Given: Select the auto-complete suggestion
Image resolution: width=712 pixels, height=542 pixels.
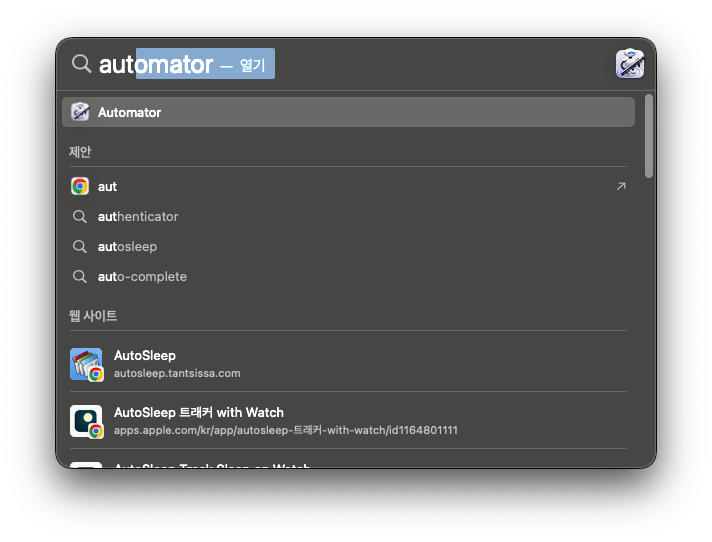Looking at the screenshot, I should point(348,276).
